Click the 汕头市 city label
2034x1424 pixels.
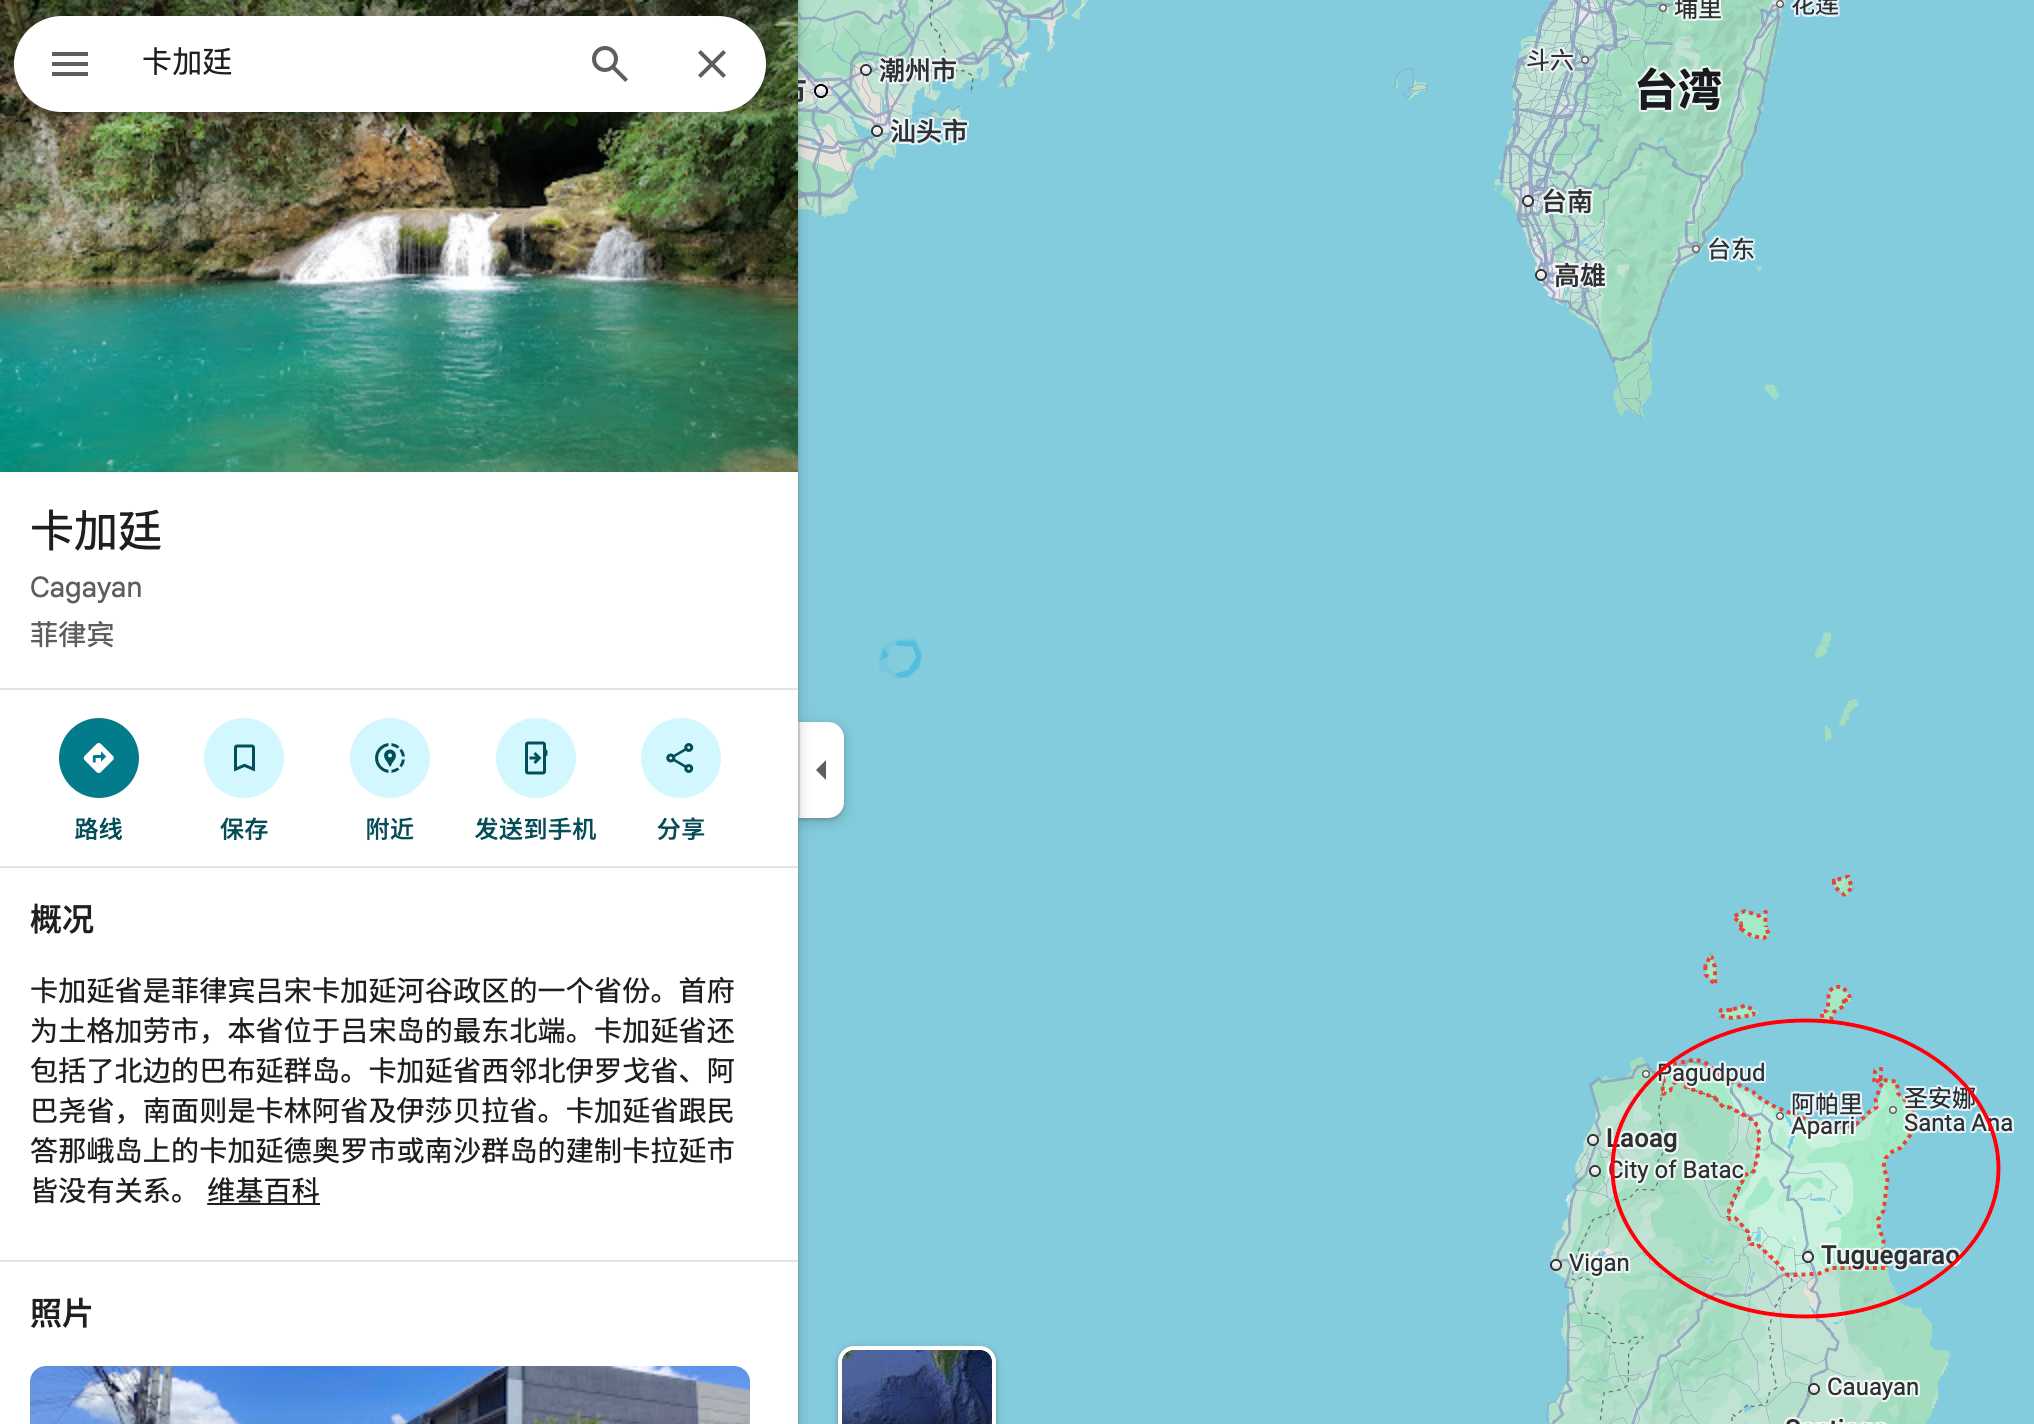(x=928, y=131)
